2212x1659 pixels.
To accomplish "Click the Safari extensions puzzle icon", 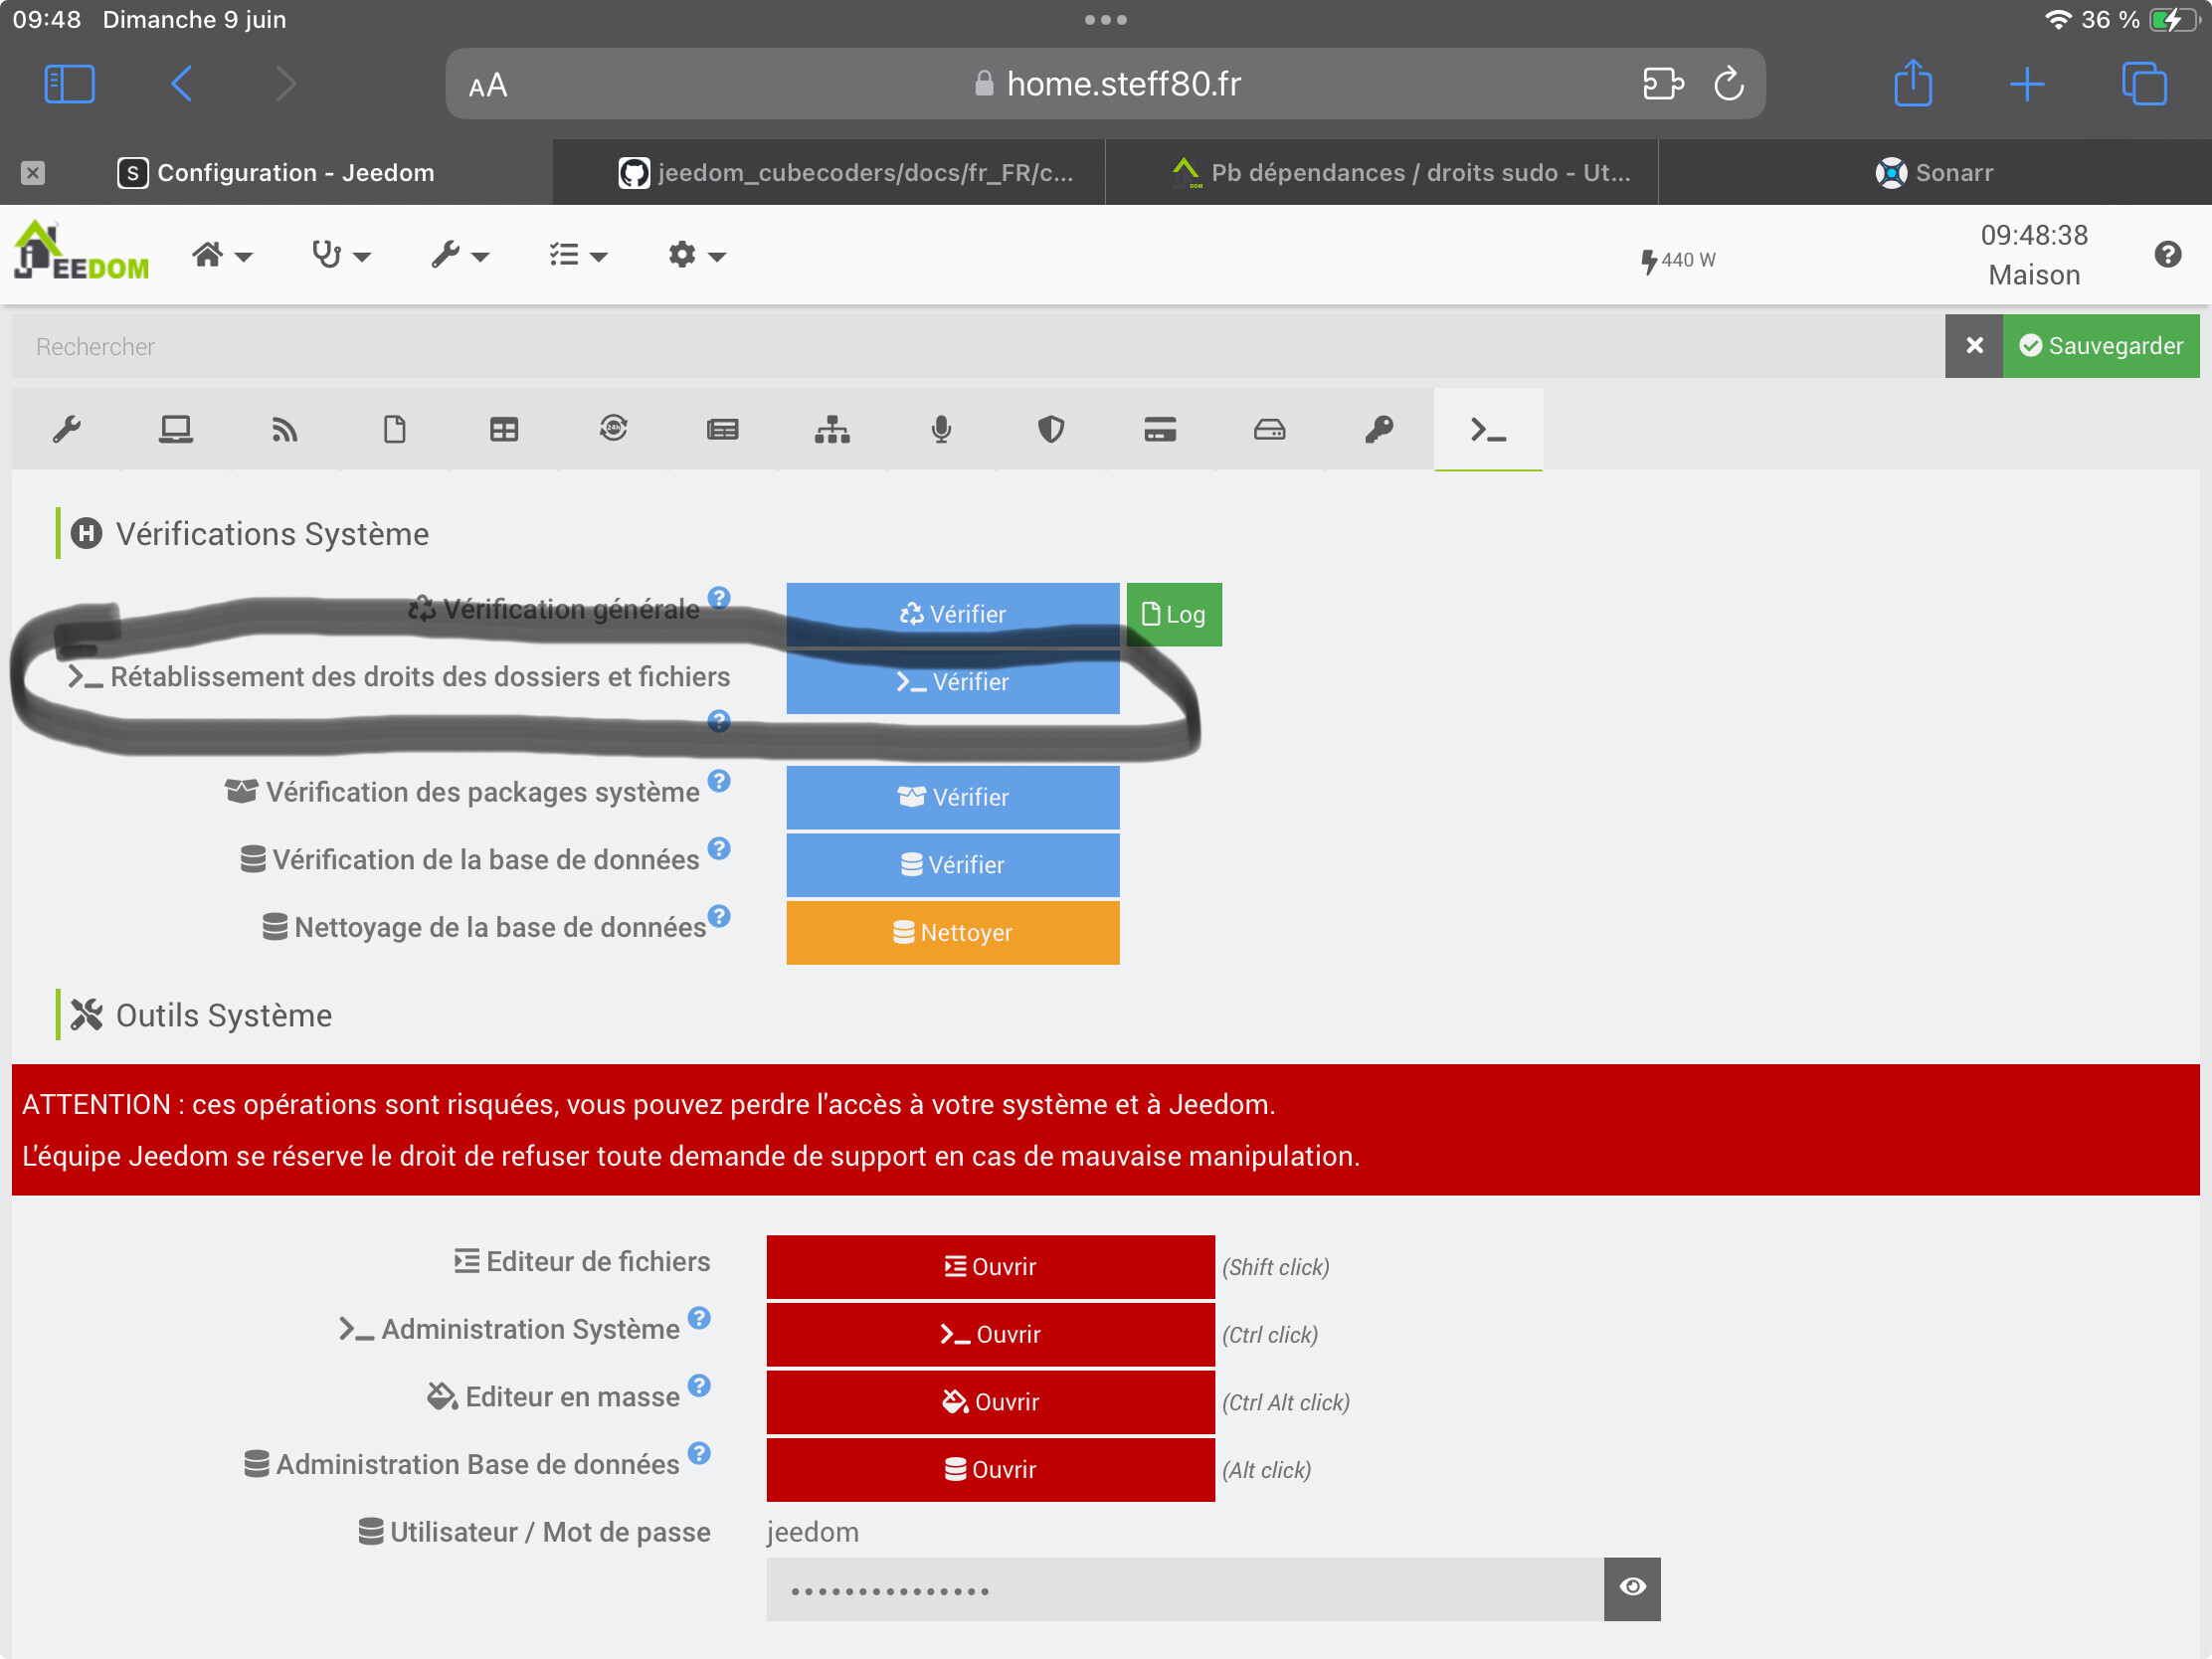I will [x=1663, y=84].
